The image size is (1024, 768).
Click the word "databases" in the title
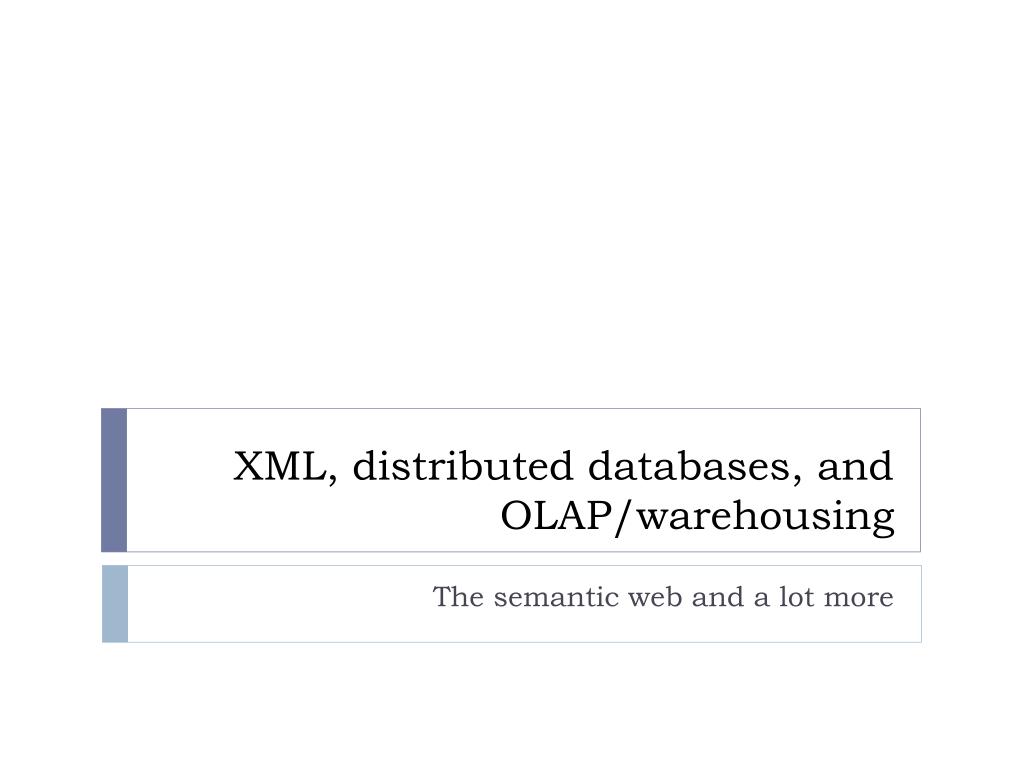coord(690,466)
